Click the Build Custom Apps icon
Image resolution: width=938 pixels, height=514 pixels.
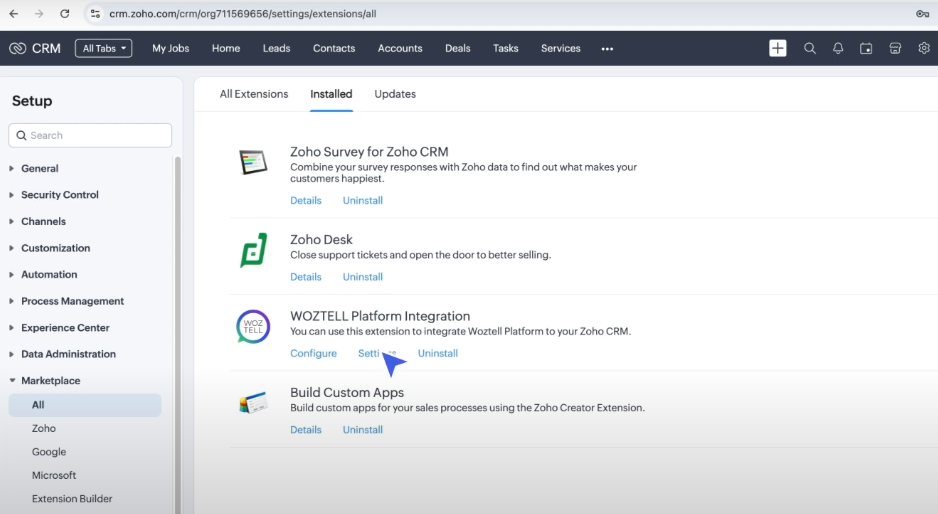pos(253,403)
